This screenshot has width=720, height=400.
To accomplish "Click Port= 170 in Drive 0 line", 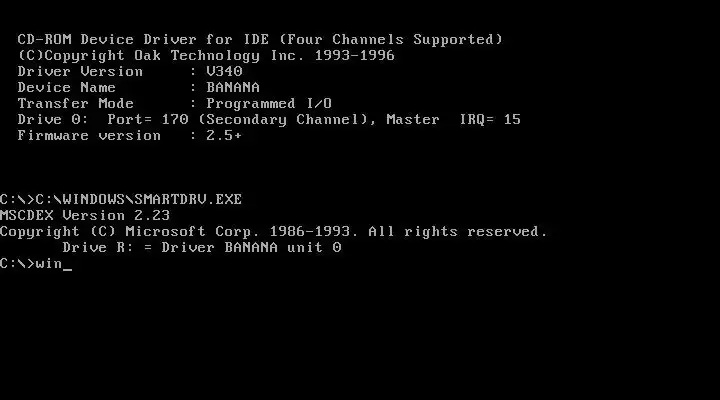I will point(148,119).
